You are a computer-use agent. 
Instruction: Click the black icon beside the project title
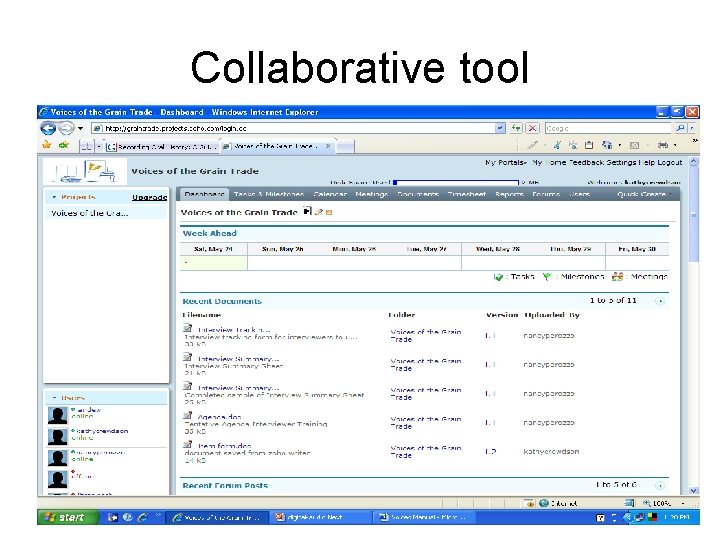point(307,211)
